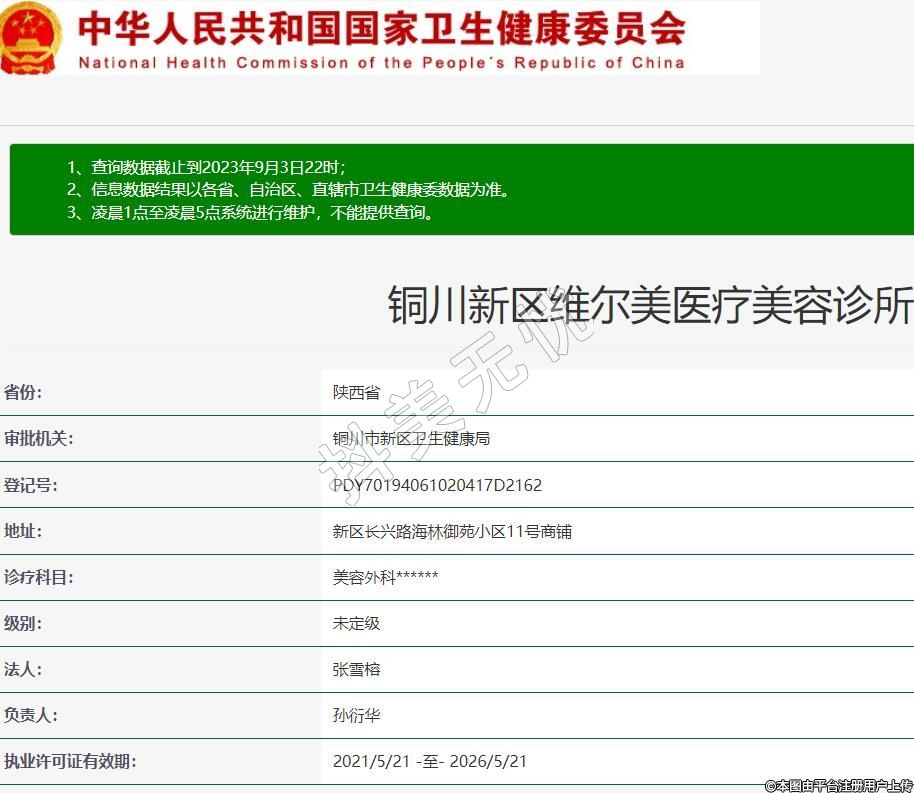Screen dimensions: 914x793
Task: Click the clinic name heading 铜川新区维尔美医疗美容诊所
Action: click(649, 305)
